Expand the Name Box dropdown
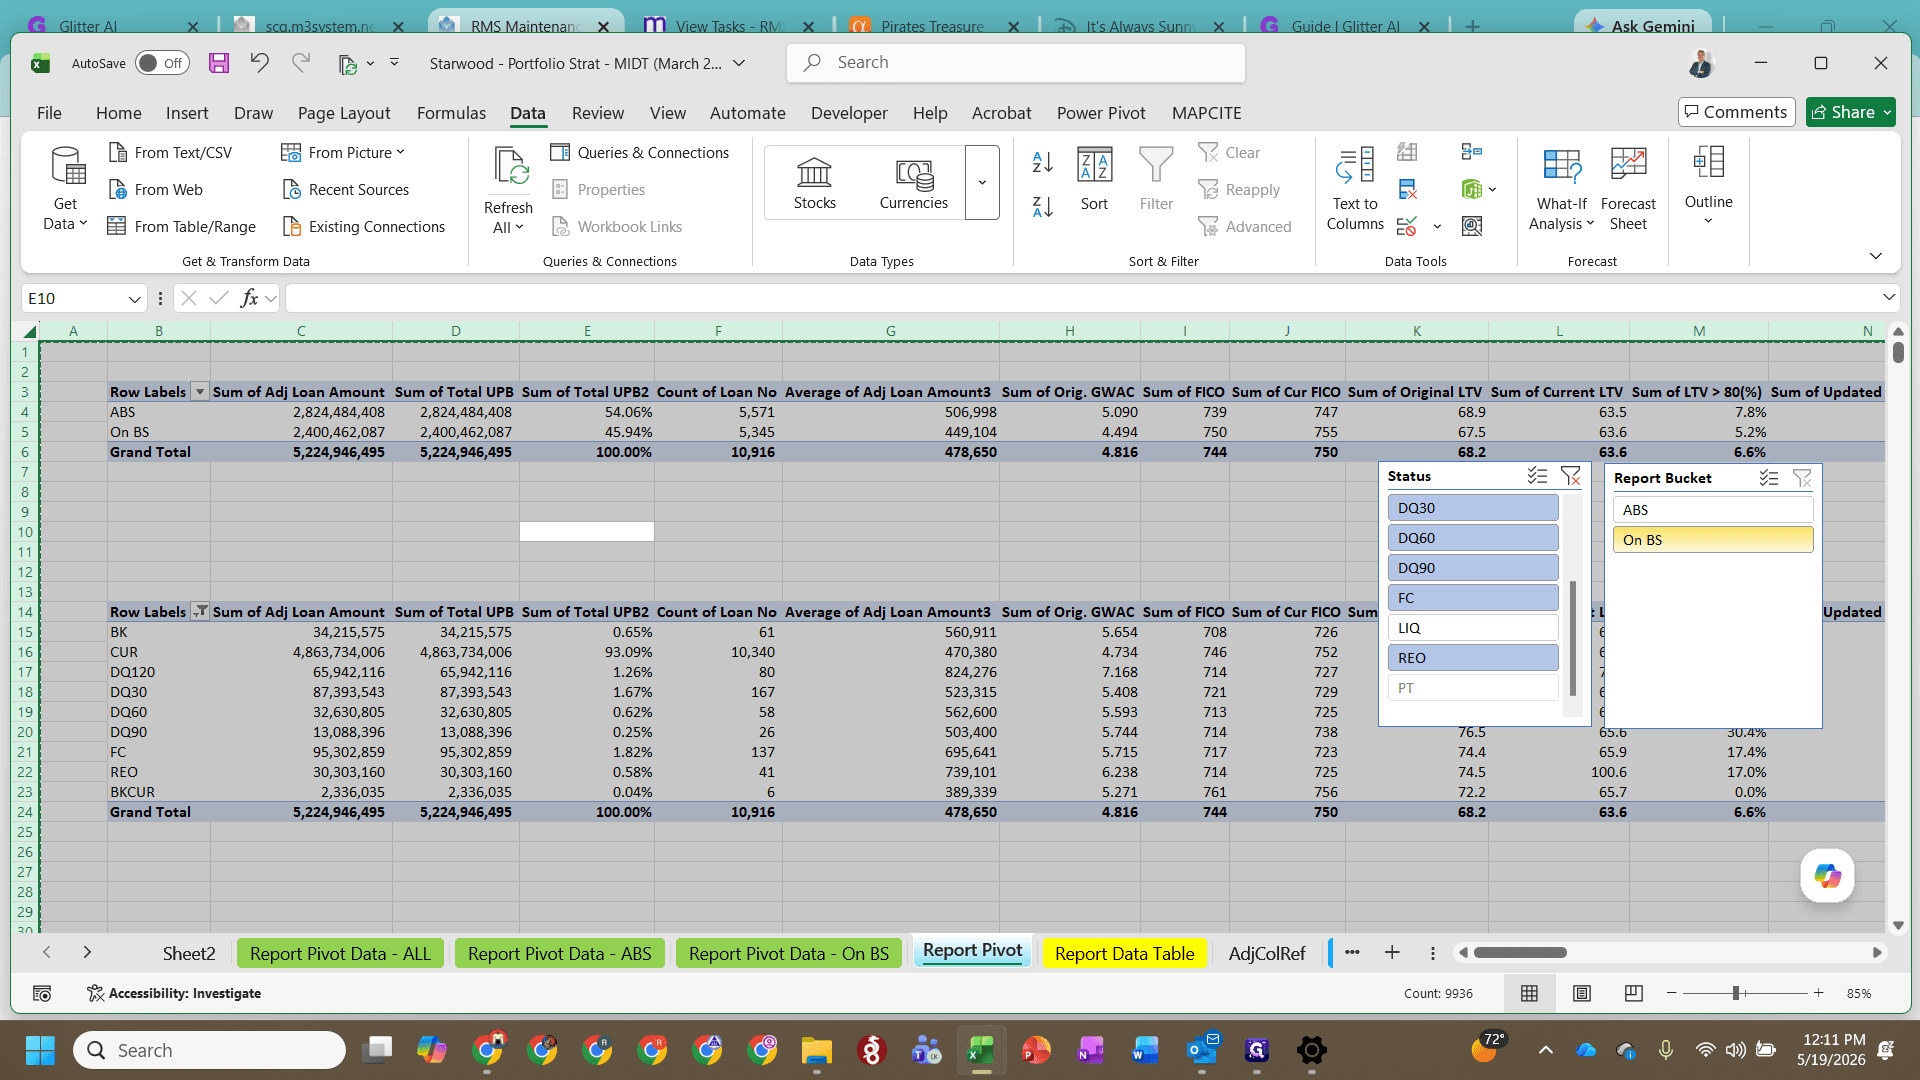The width and height of the screenshot is (1920, 1080). click(134, 298)
